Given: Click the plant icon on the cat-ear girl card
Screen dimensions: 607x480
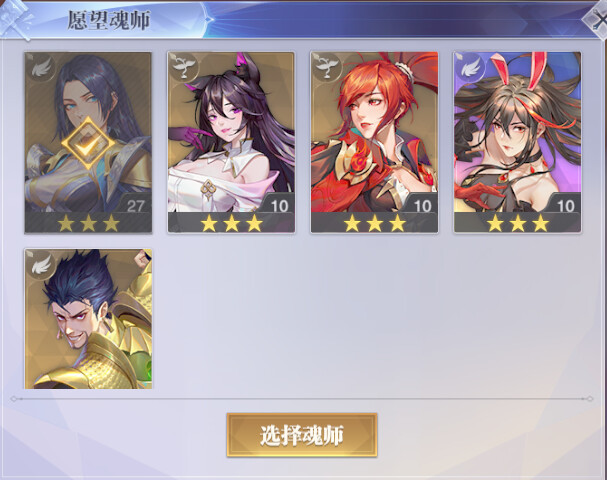Looking at the screenshot, I should pyautogui.click(x=183, y=66).
